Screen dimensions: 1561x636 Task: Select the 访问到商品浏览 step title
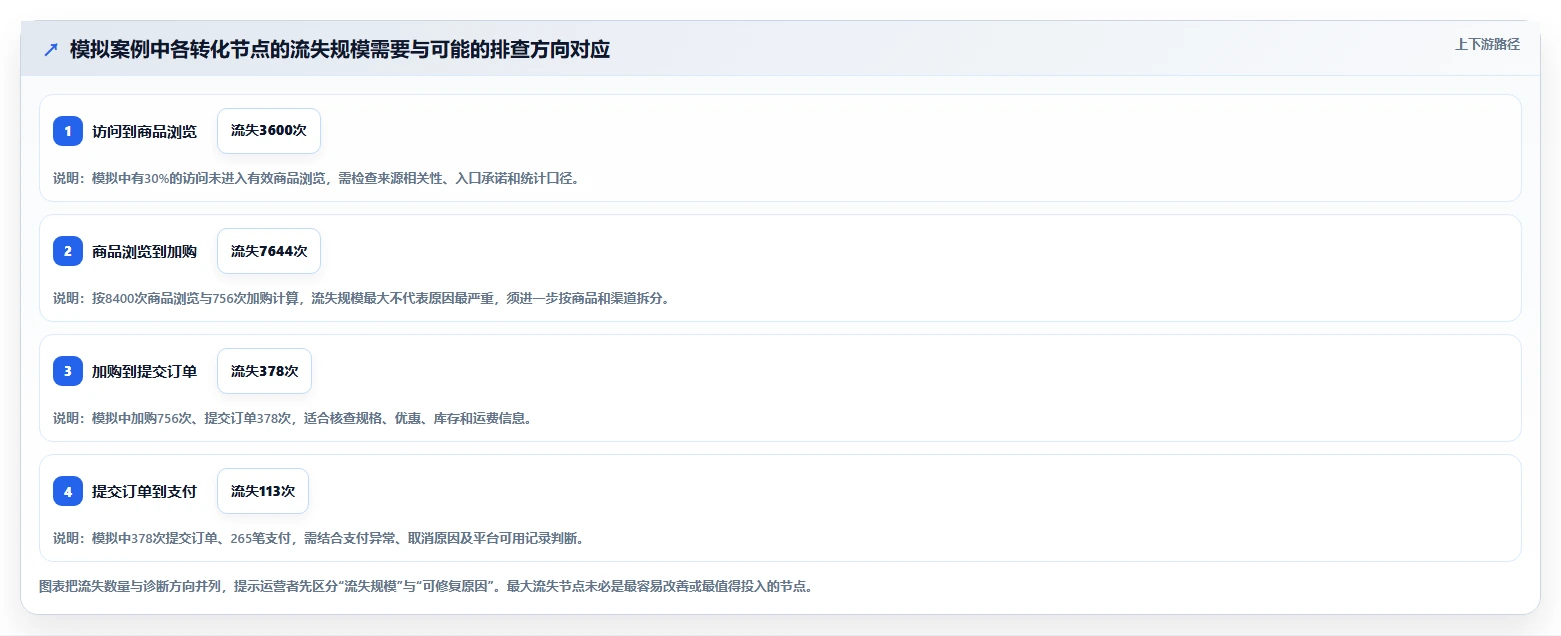[144, 132]
